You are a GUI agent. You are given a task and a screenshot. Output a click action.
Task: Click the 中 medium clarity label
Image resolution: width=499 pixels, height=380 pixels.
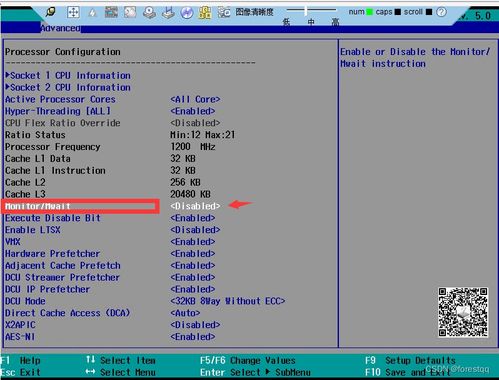pos(311,22)
